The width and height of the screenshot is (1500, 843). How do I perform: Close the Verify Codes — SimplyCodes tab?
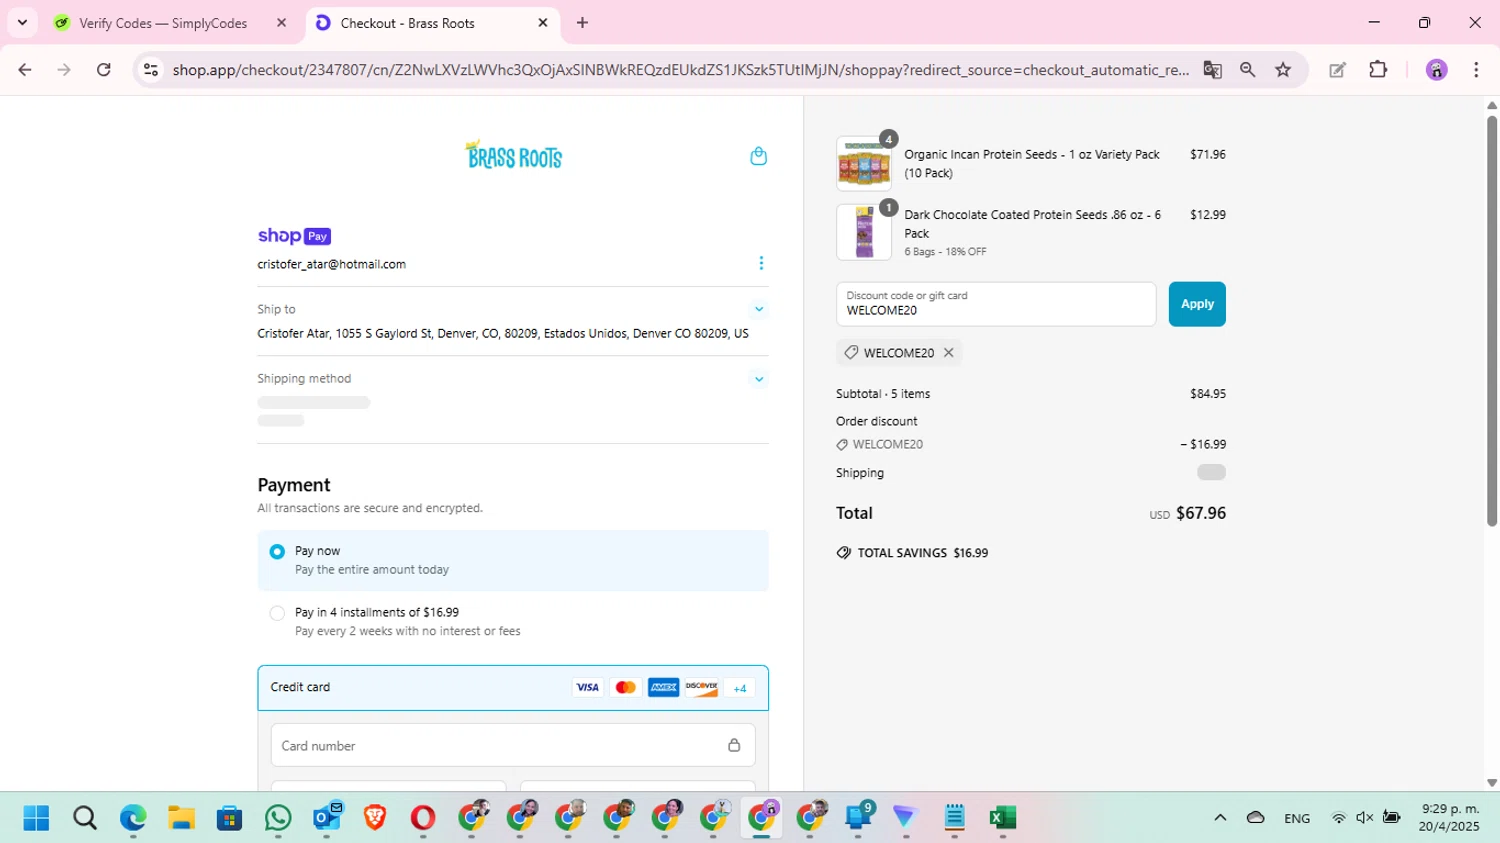[281, 23]
